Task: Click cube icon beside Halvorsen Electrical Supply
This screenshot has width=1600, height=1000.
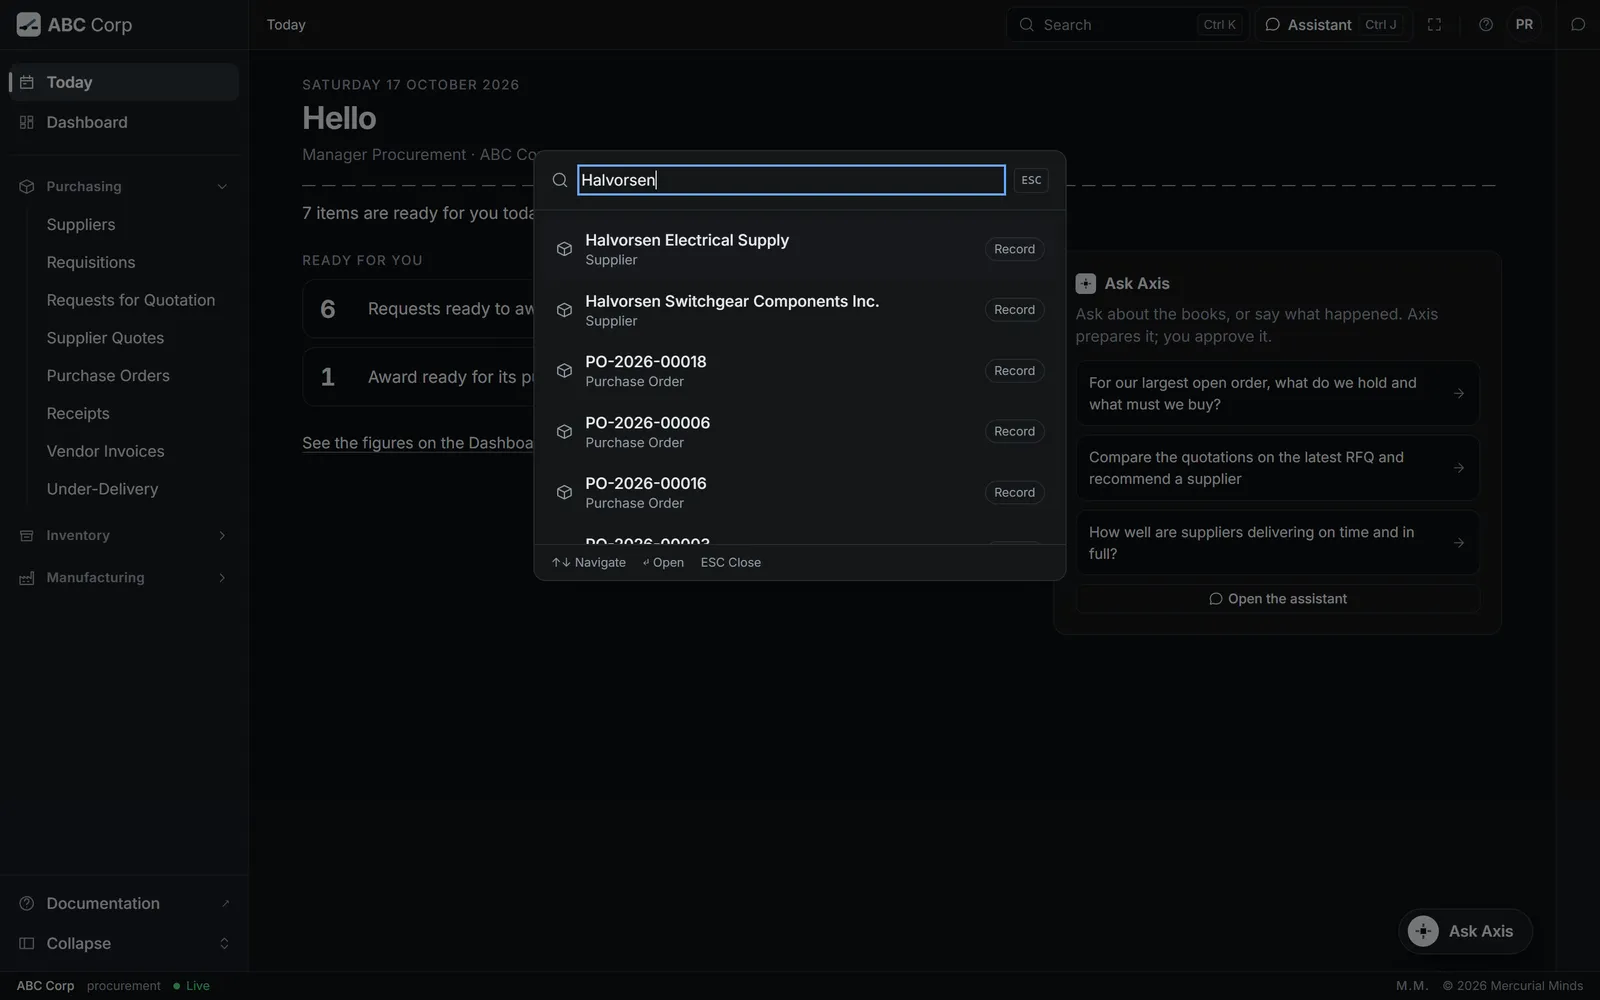Action: point(564,249)
